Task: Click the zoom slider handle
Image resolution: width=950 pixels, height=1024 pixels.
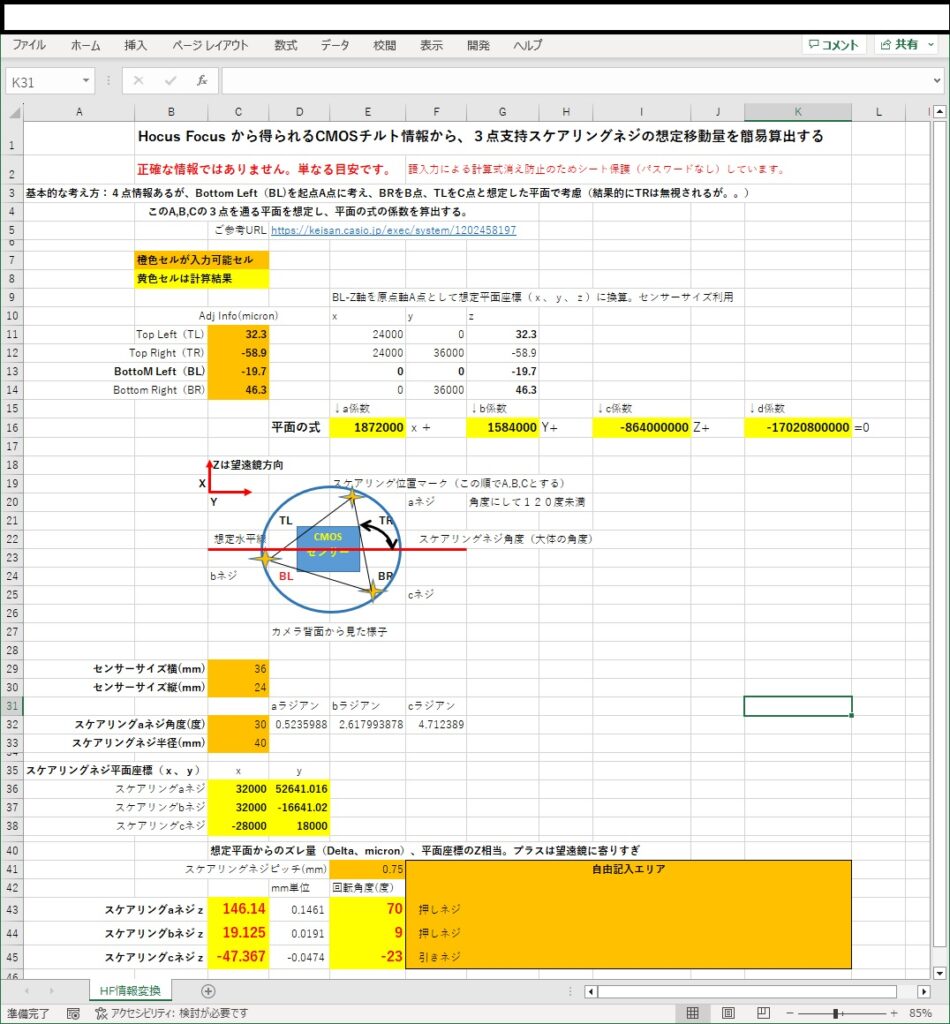Action: coord(836,1014)
